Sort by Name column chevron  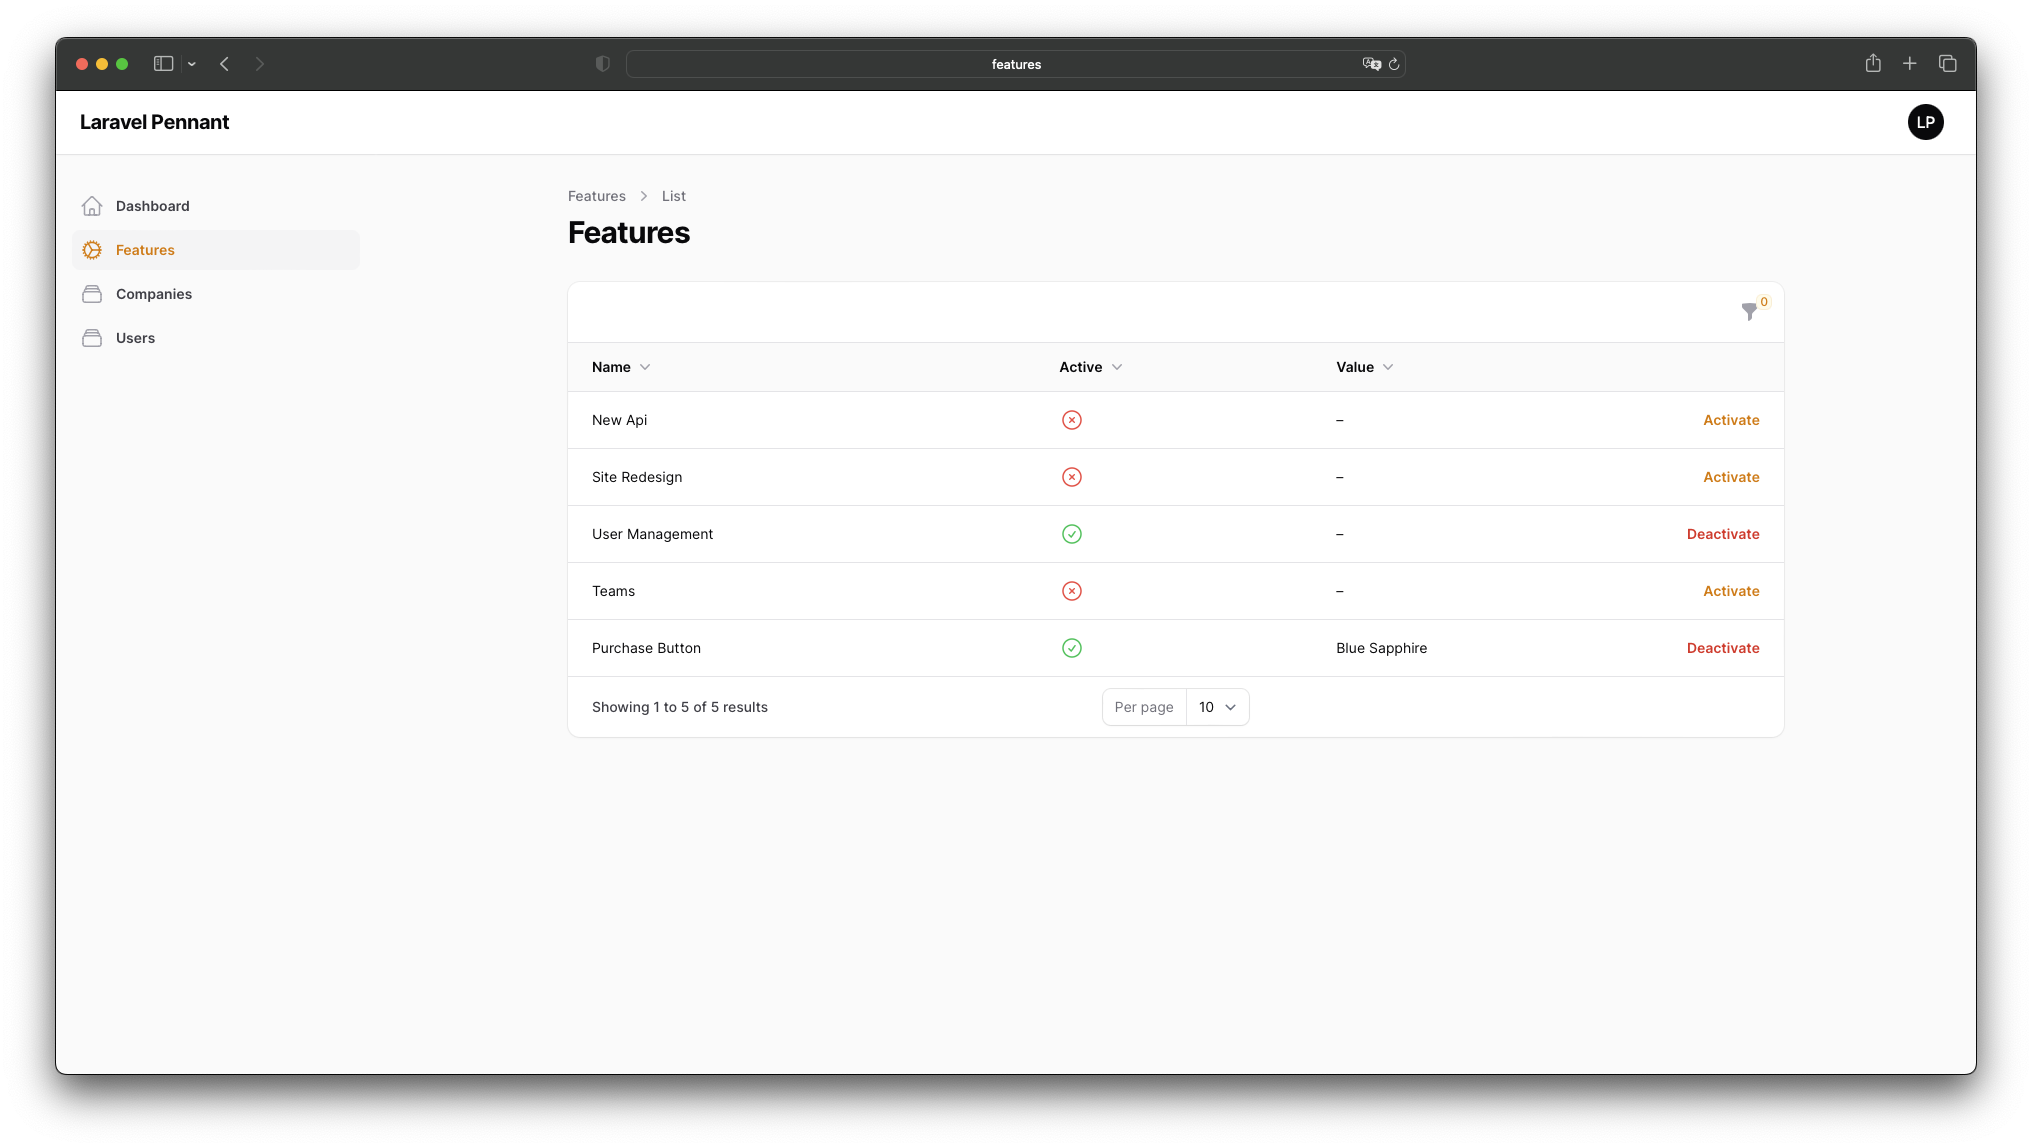point(645,367)
